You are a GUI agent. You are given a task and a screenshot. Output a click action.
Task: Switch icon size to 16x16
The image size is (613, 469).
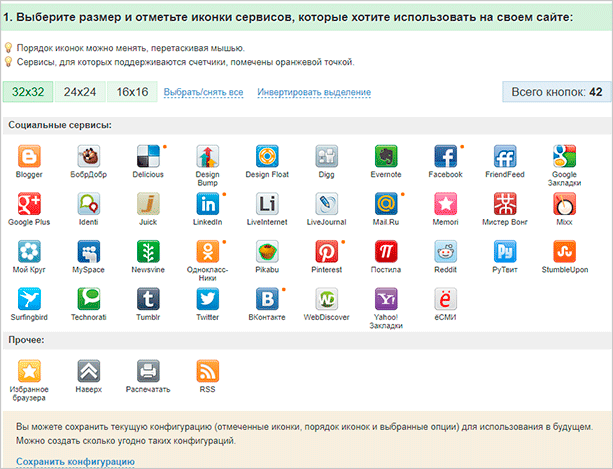132,92
